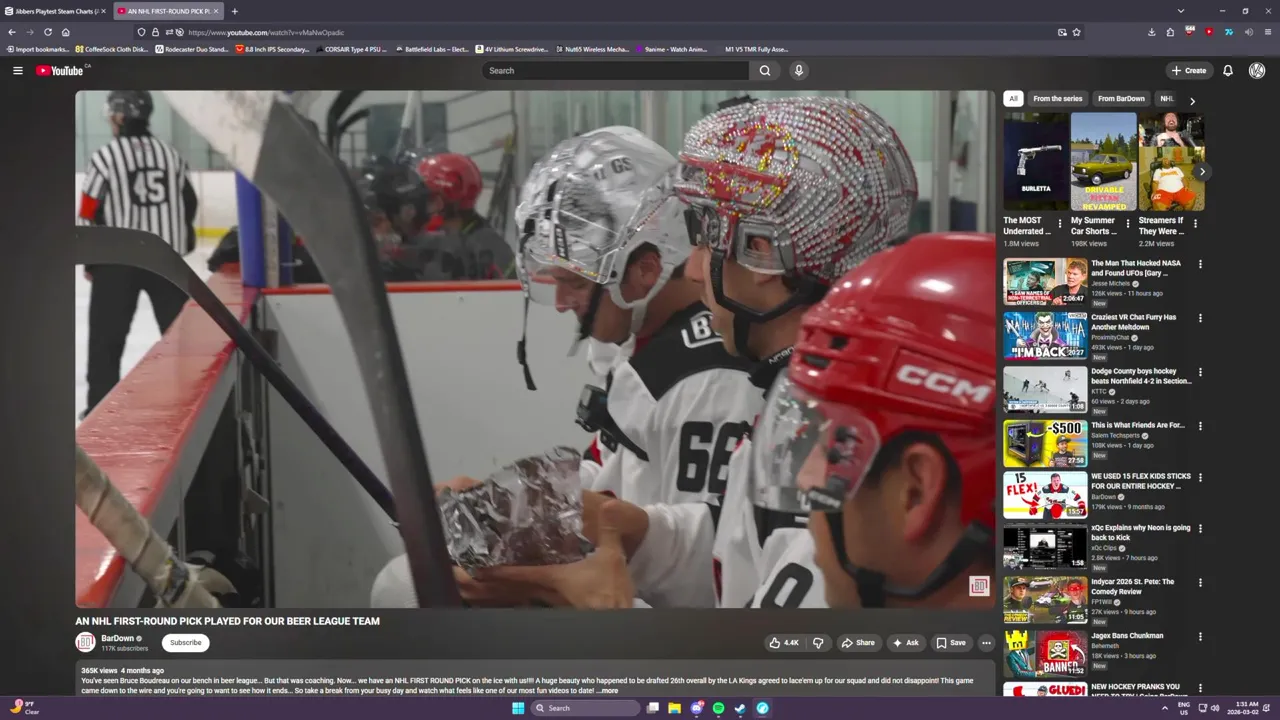
Task: Open the three-dot more actions under video
Action: (986, 643)
